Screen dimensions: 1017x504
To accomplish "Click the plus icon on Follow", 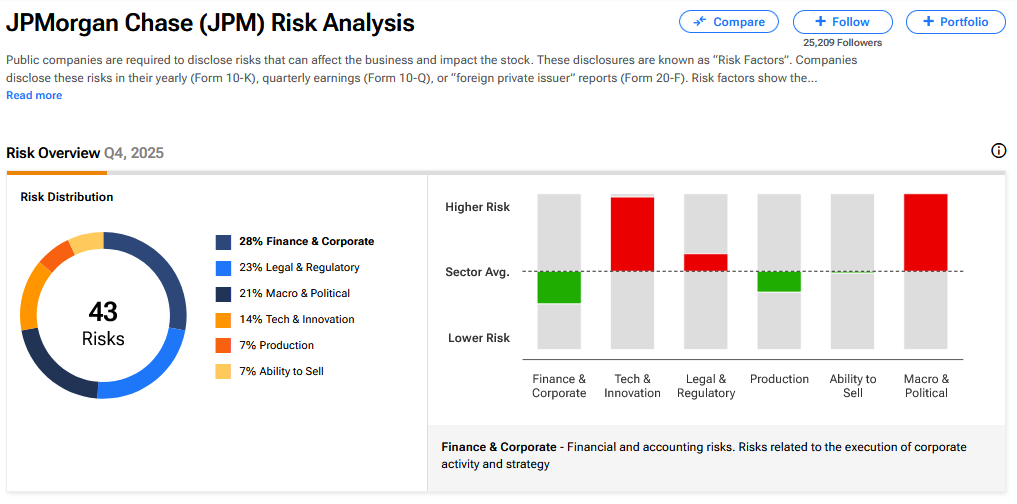I will [x=820, y=22].
